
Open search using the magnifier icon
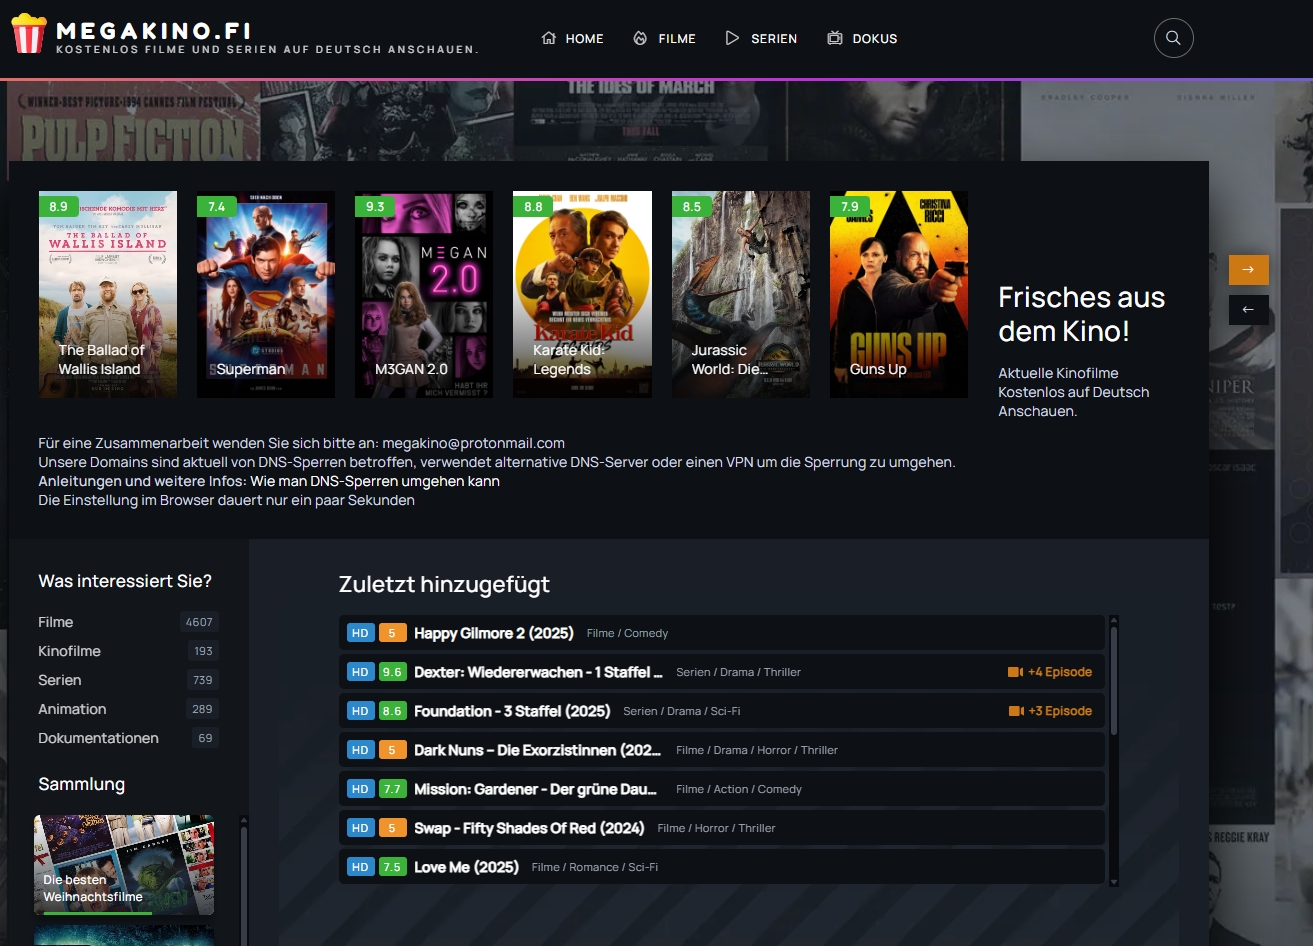coord(1172,38)
